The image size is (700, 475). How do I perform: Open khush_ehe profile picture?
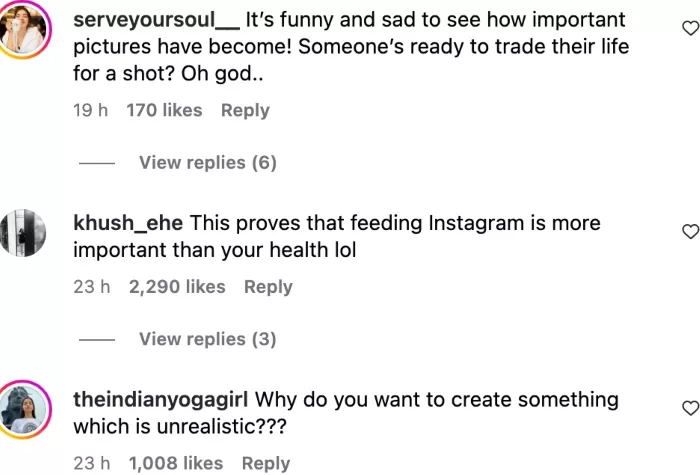click(x=24, y=232)
